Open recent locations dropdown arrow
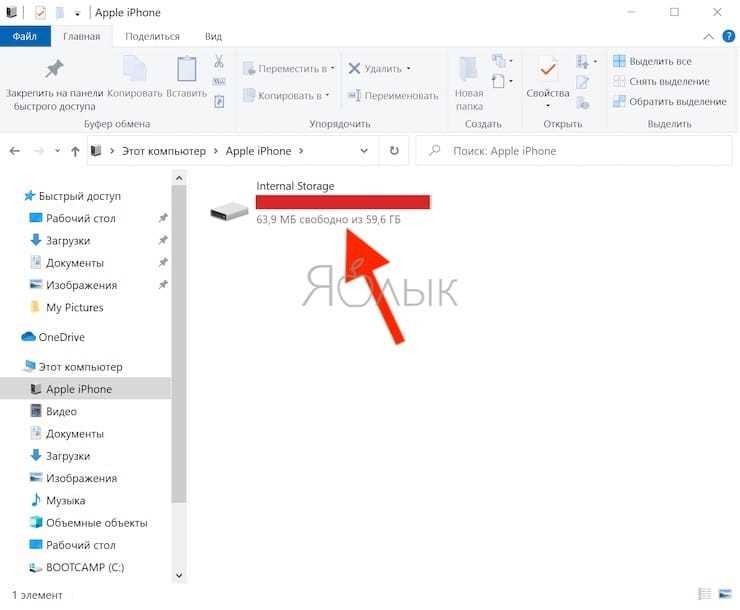The height and width of the screenshot is (610, 740). 58,151
